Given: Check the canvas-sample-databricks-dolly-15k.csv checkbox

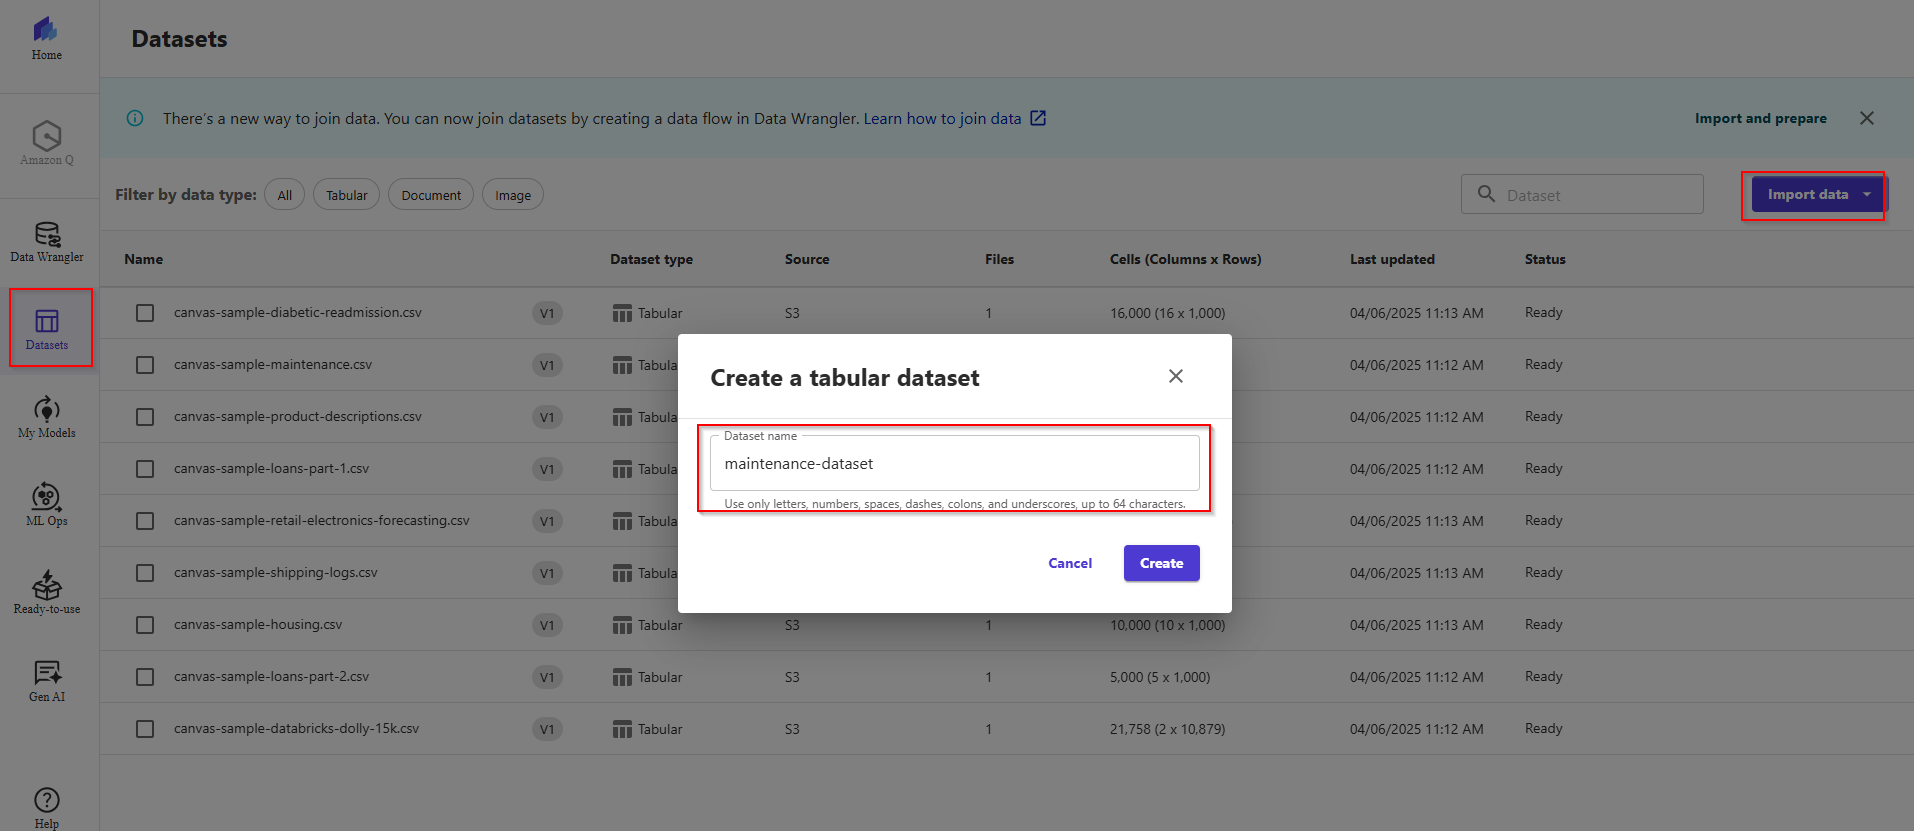Looking at the screenshot, I should point(145,729).
